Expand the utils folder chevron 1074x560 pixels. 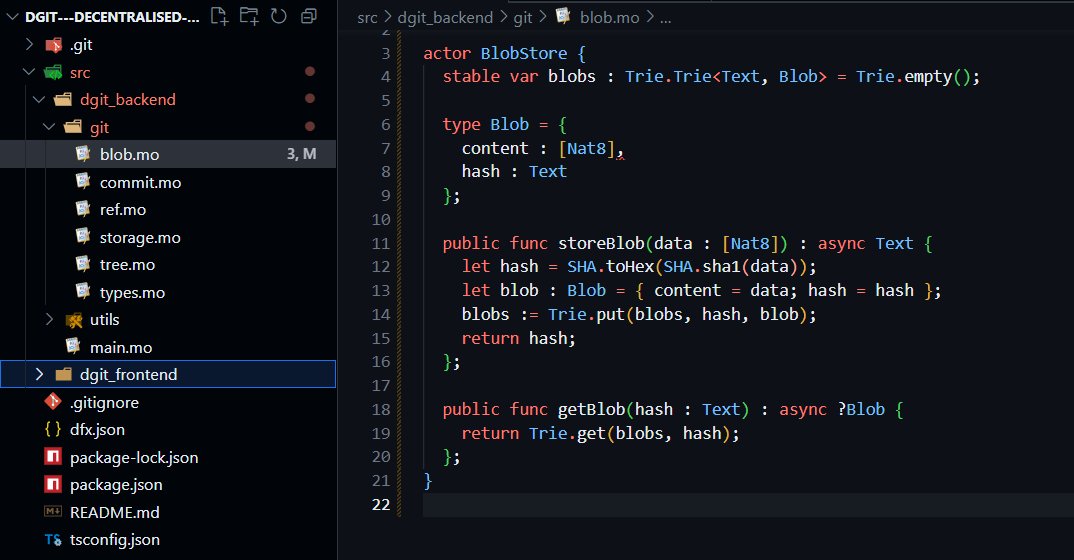click(x=49, y=319)
